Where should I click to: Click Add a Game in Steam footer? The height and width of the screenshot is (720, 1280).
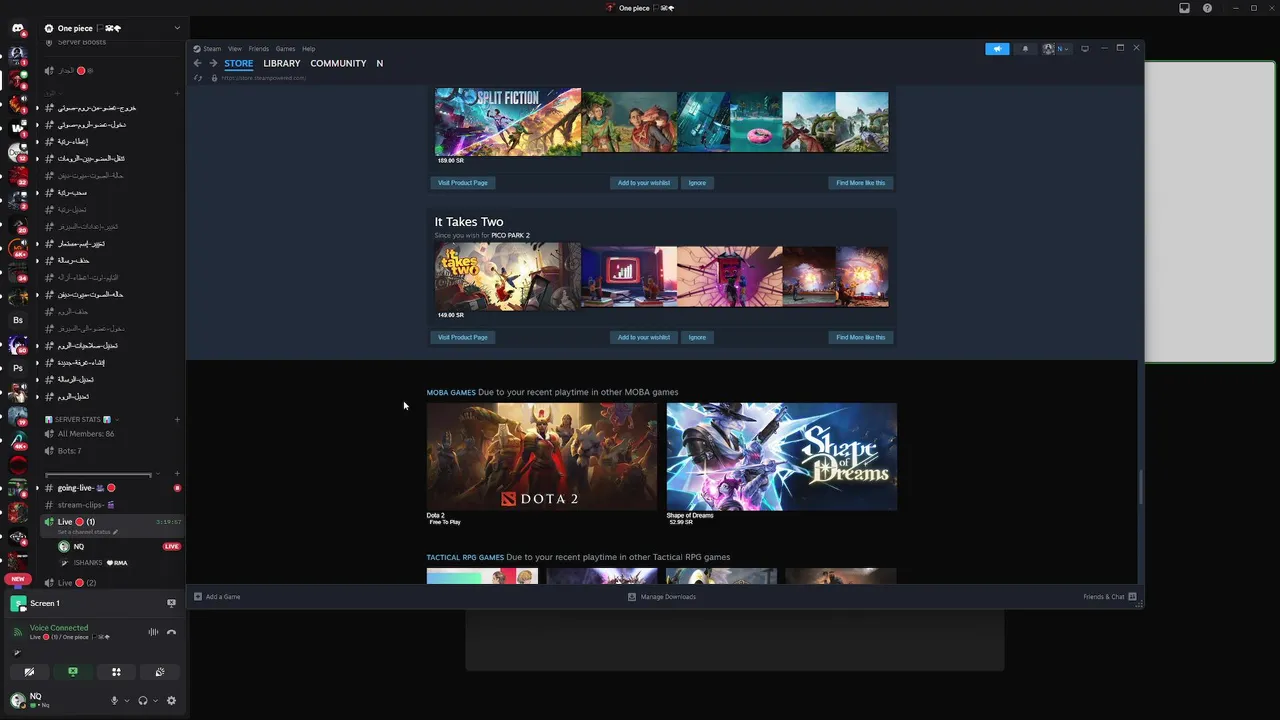[217, 597]
